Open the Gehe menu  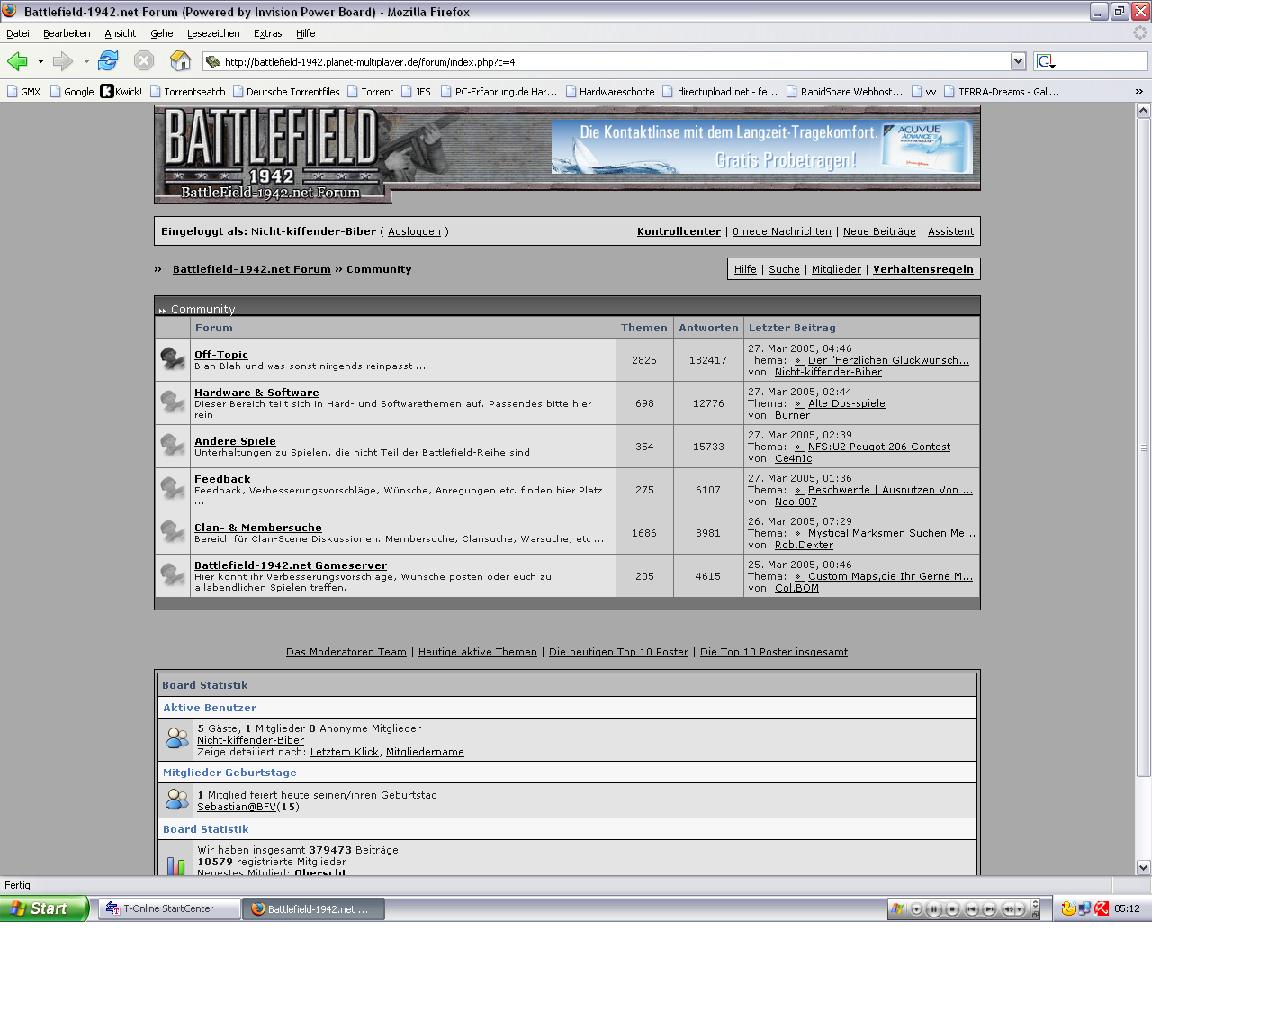[161, 34]
